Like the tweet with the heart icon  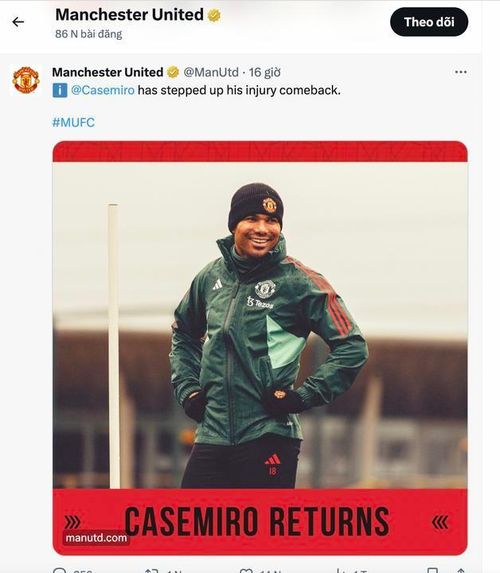[x=246, y=571]
